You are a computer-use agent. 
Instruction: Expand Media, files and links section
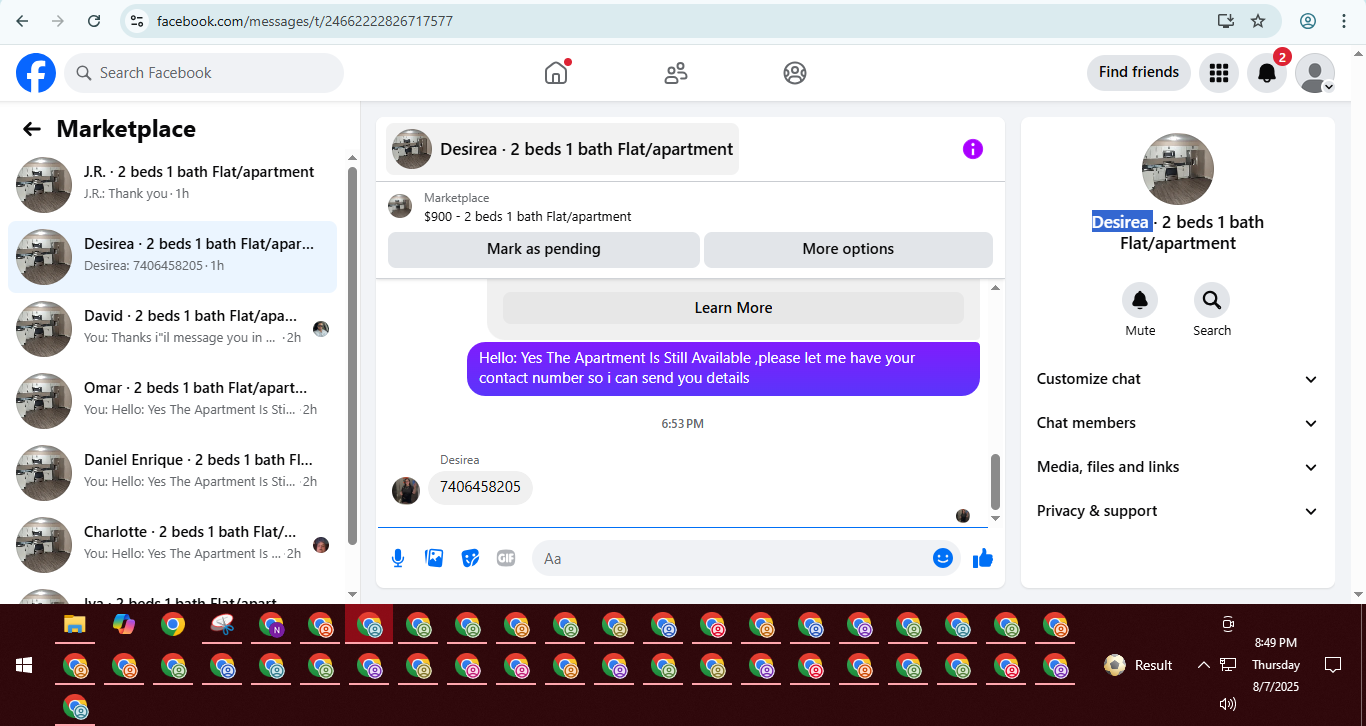click(x=1178, y=467)
